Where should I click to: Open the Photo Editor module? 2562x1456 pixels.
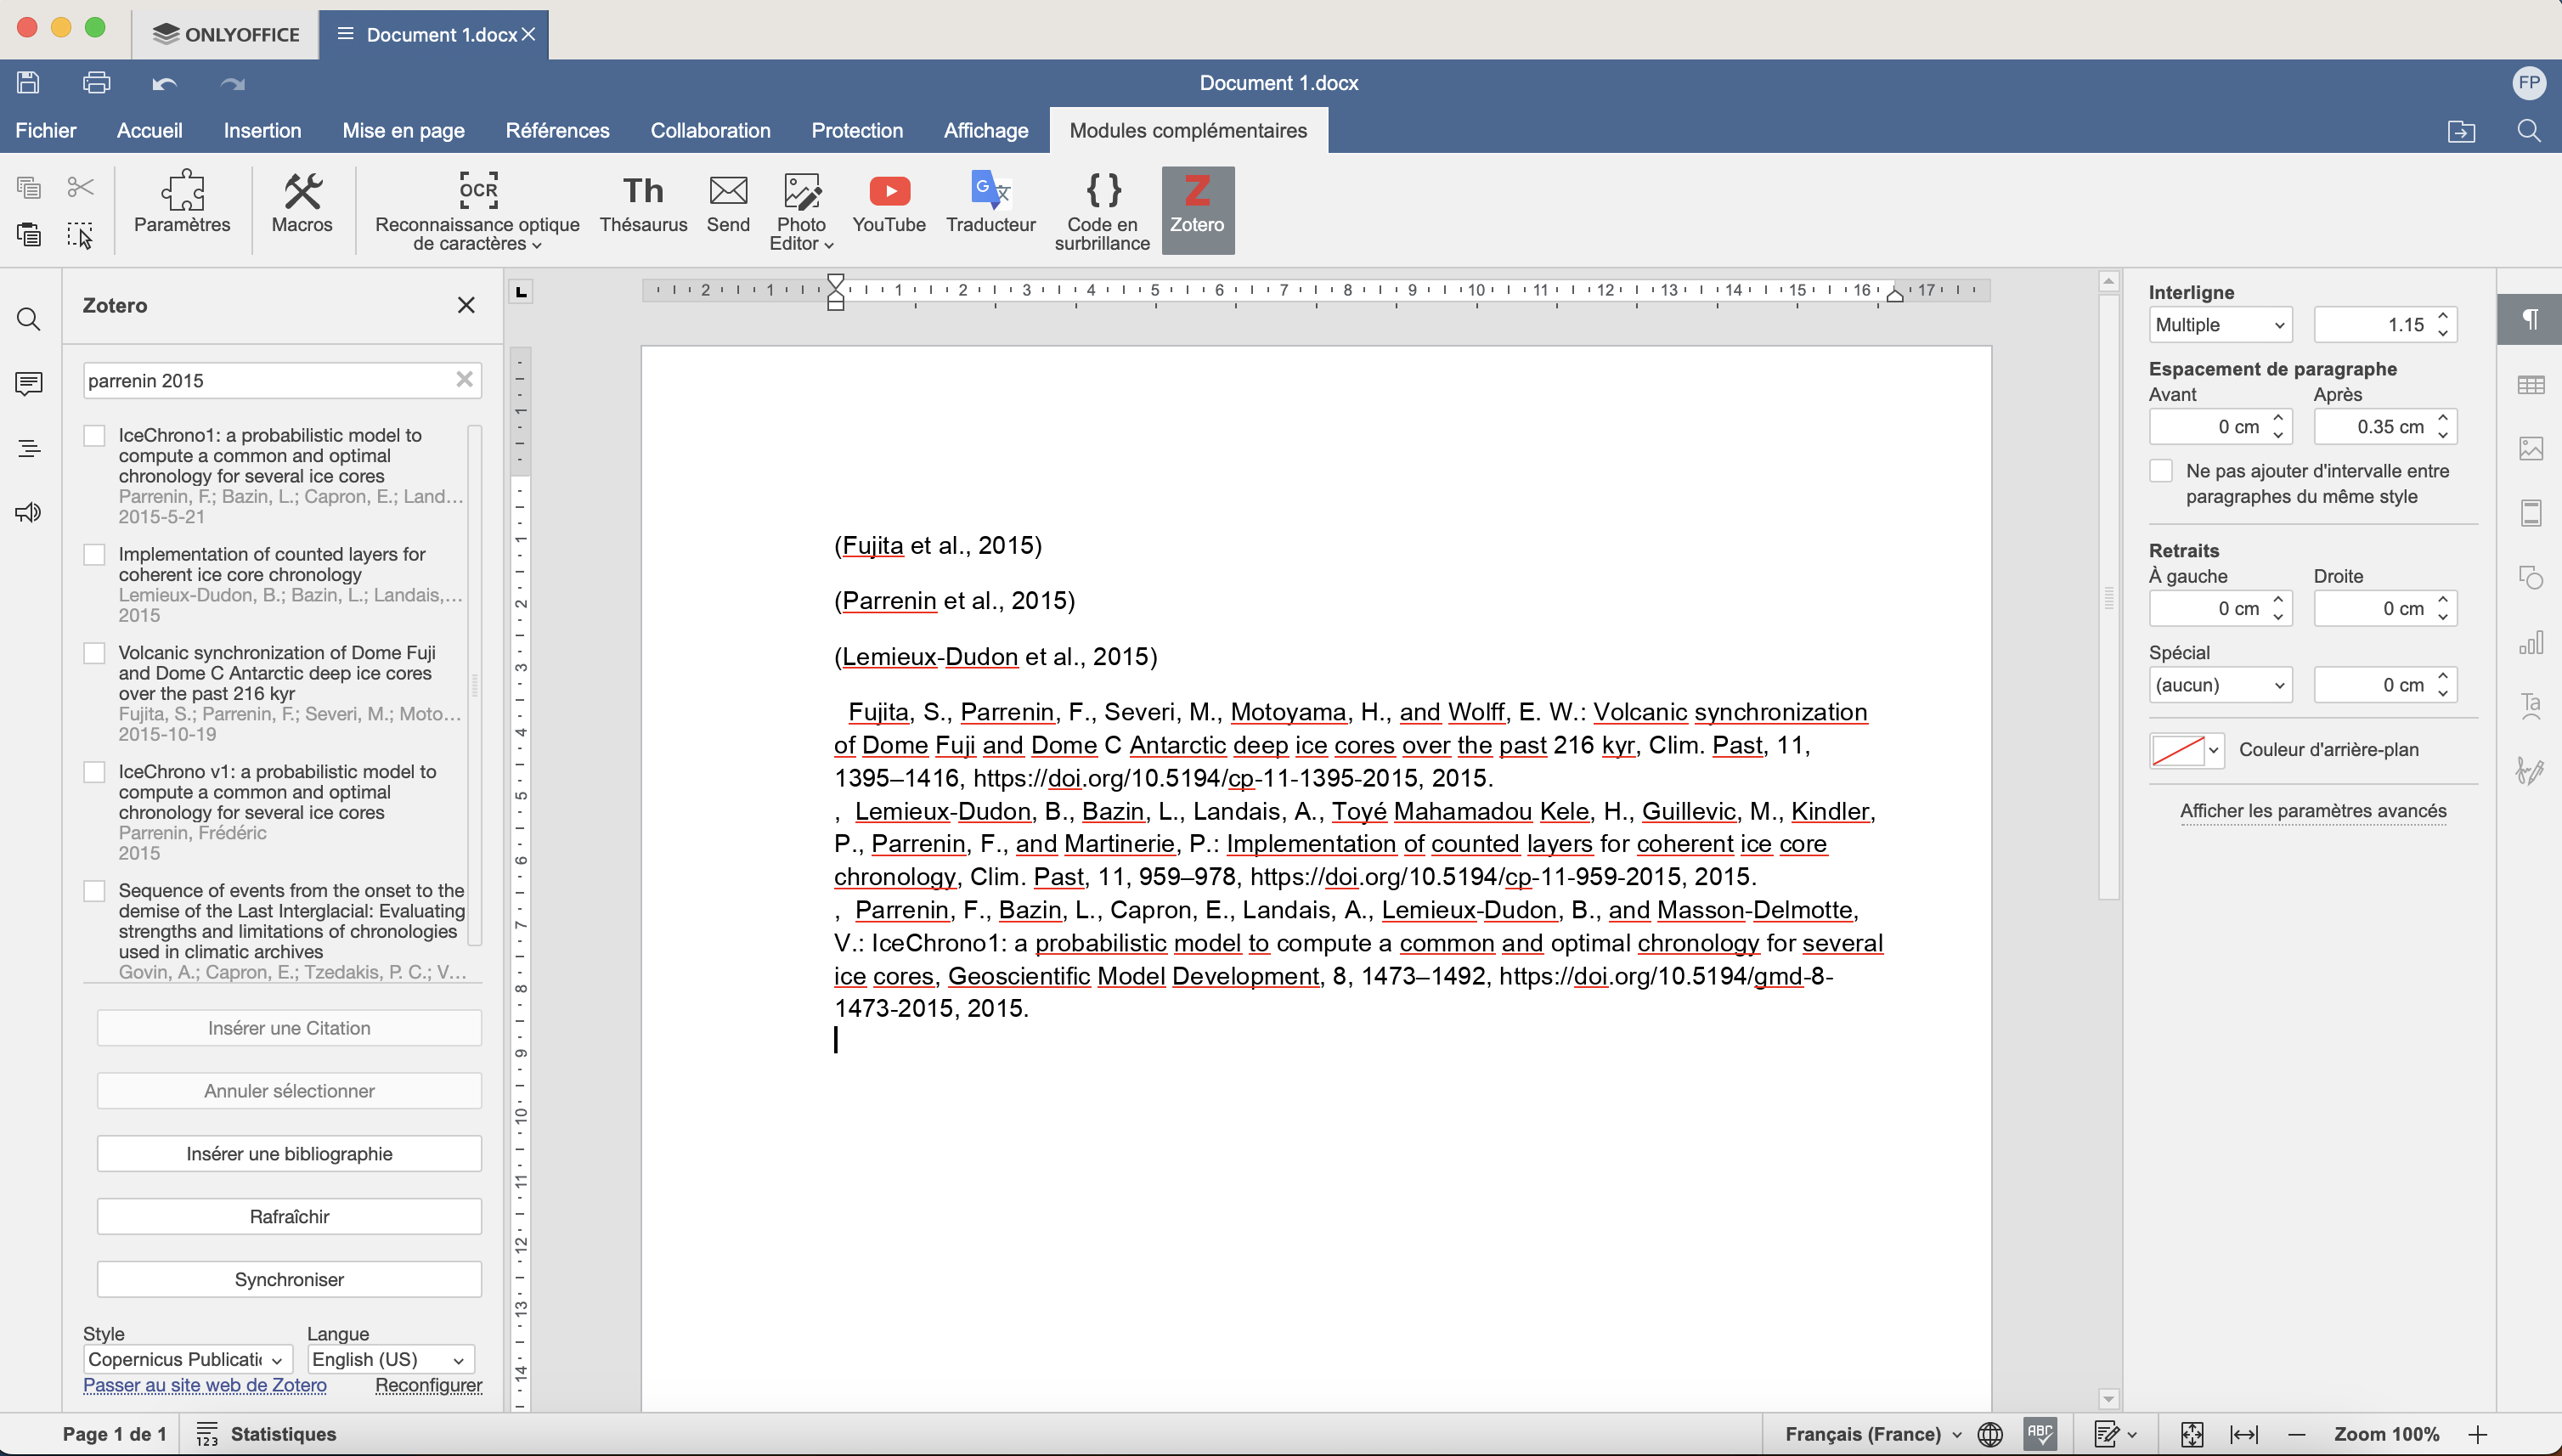[799, 209]
